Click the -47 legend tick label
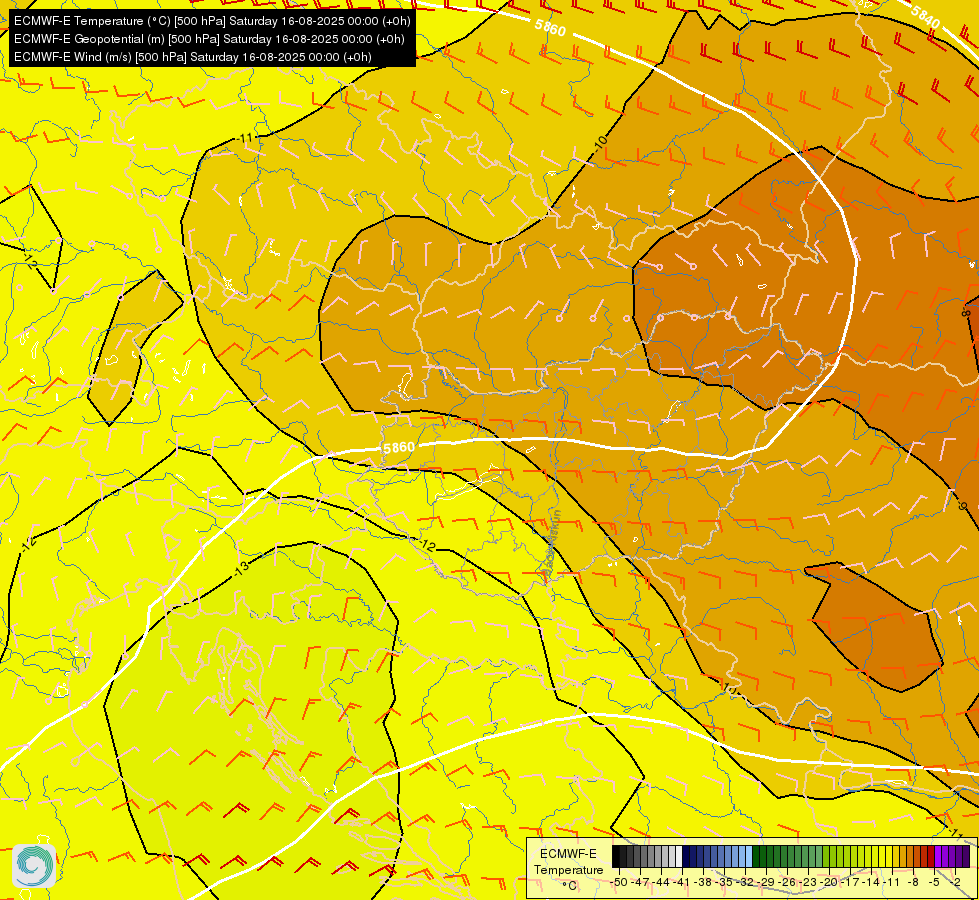The height and width of the screenshot is (900, 979). click(639, 882)
